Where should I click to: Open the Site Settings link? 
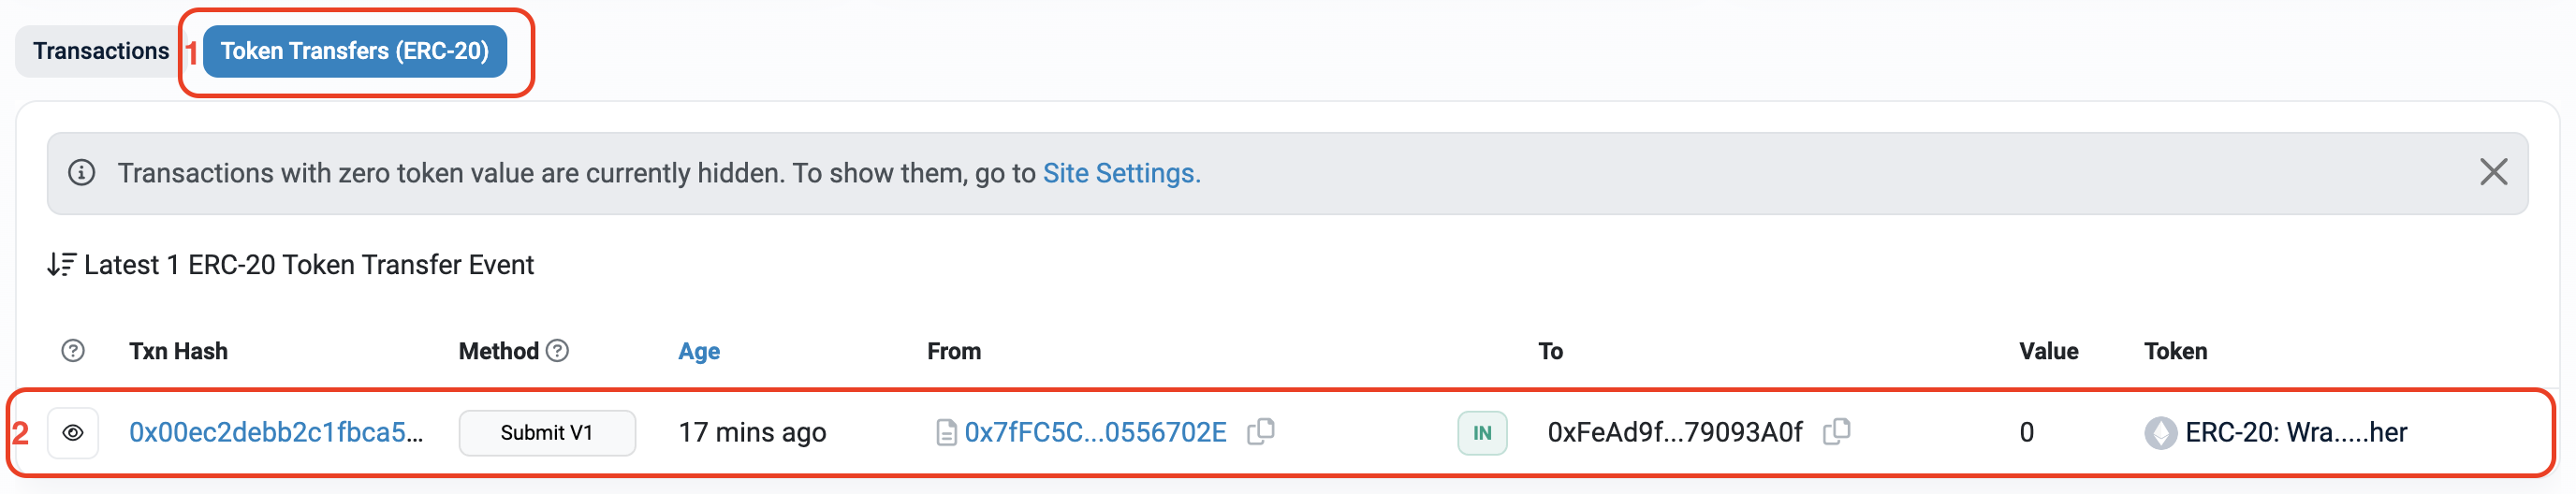point(1119,173)
